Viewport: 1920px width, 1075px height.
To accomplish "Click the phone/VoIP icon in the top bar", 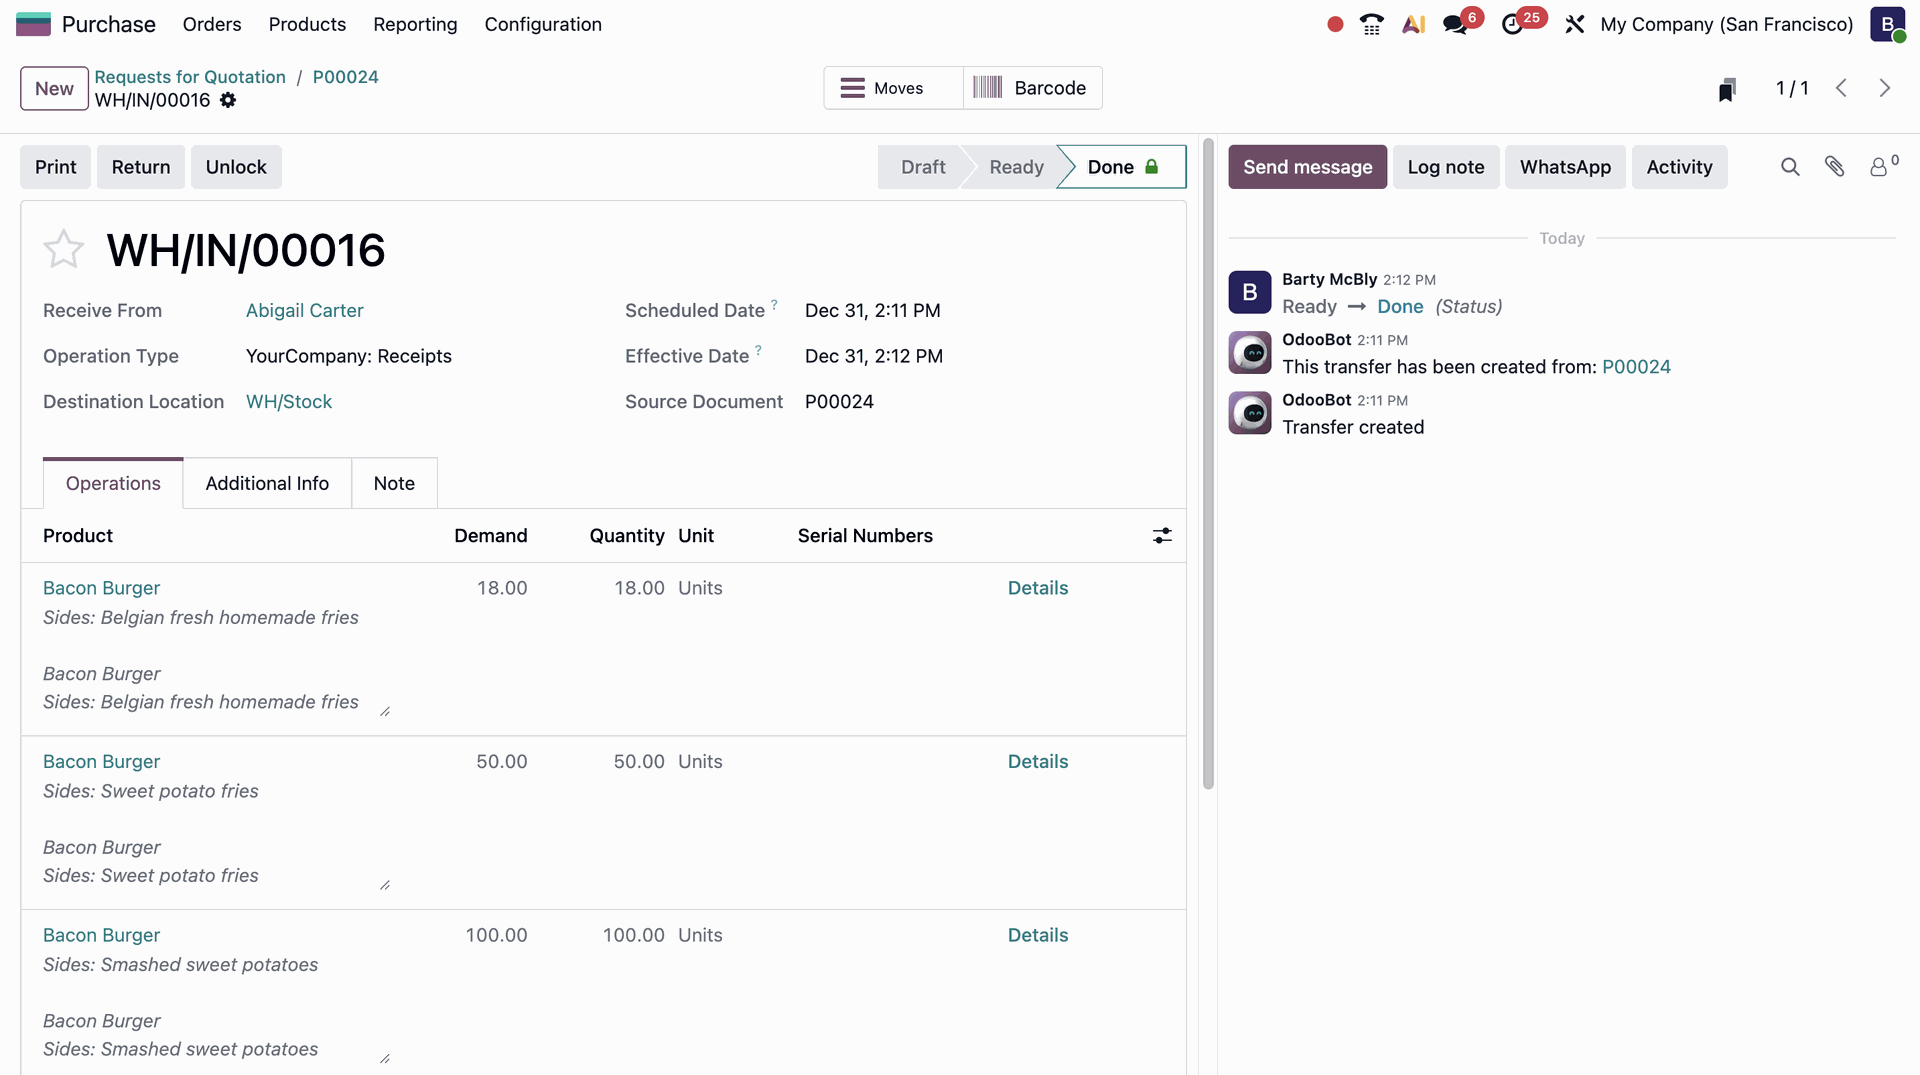I will tap(1371, 24).
